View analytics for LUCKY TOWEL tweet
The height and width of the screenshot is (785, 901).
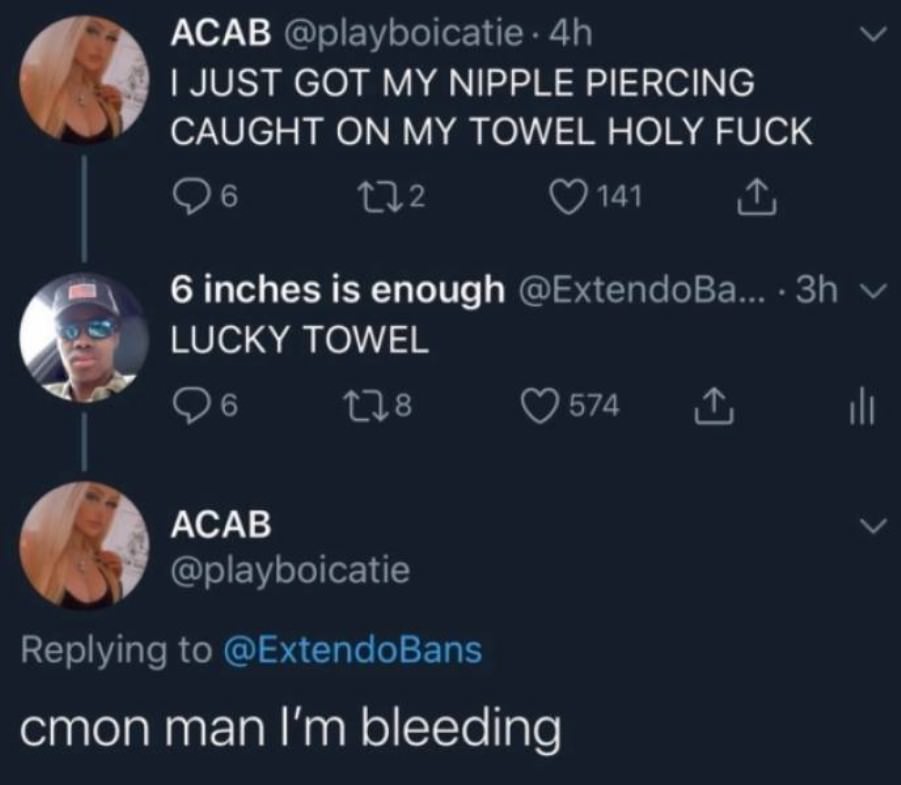point(862,406)
